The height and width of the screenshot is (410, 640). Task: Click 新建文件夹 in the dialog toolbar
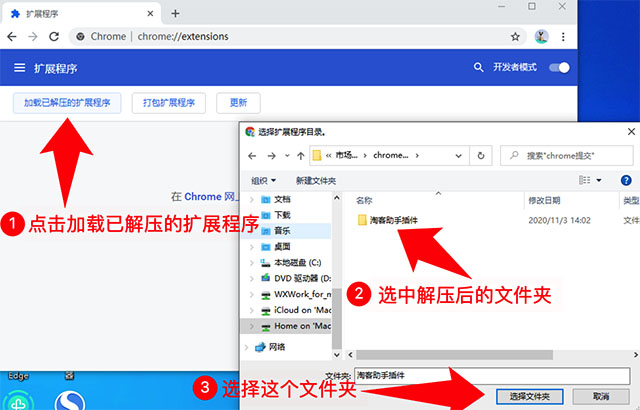coord(316,180)
